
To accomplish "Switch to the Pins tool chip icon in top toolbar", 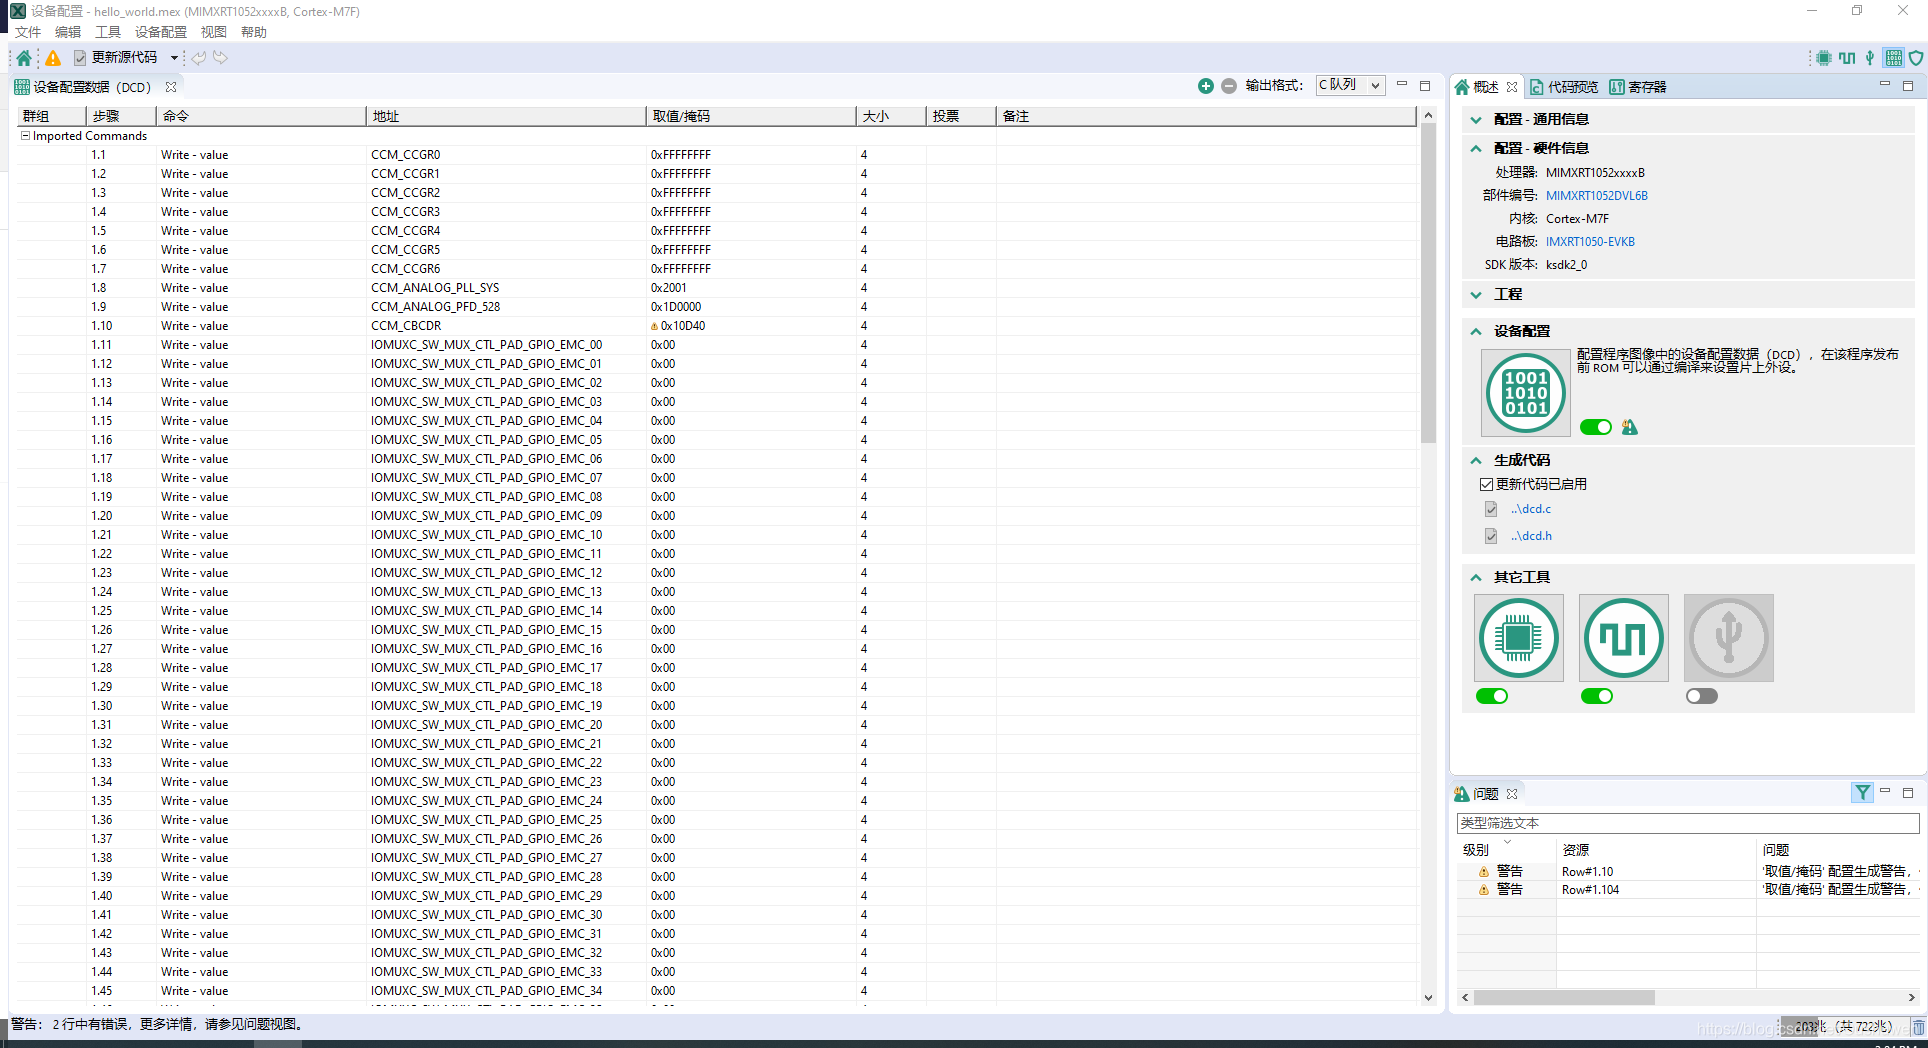I will click(1824, 58).
